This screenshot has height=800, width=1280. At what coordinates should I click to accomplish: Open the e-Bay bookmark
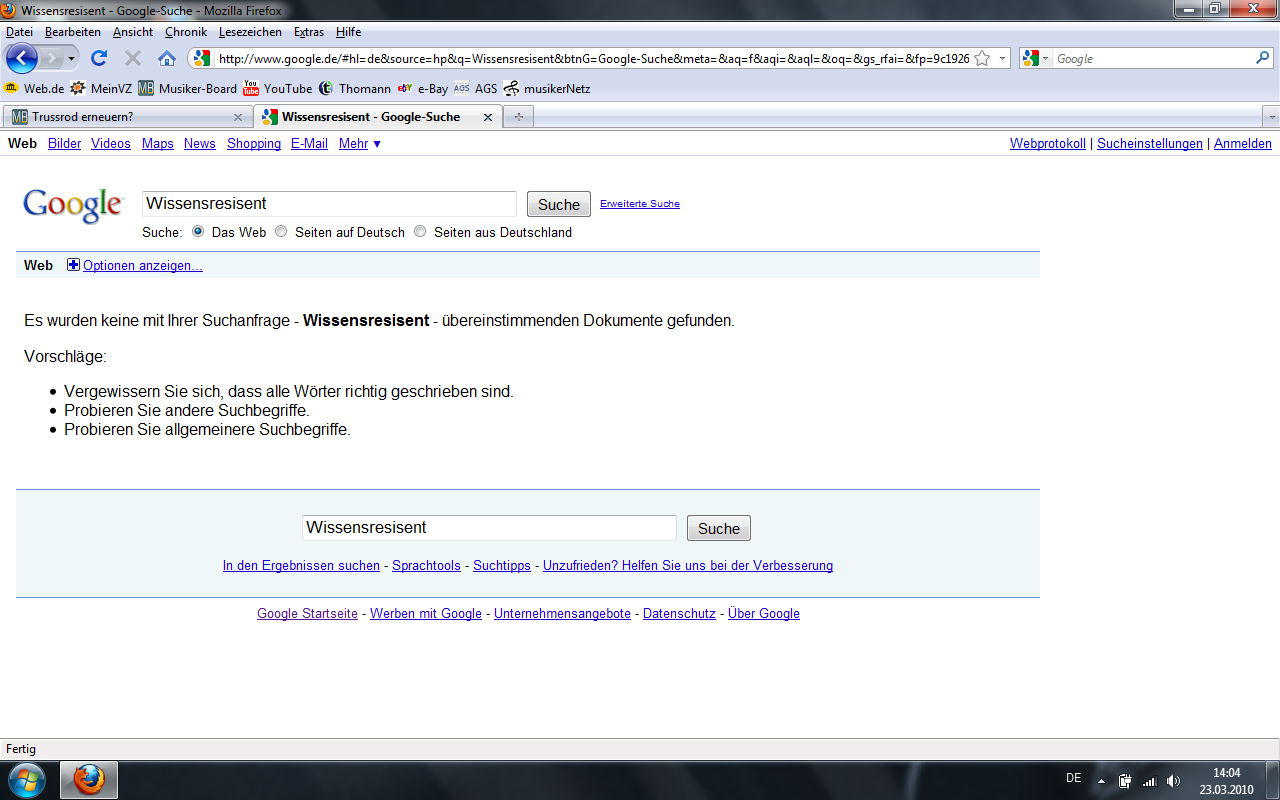click(x=423, y=88)
